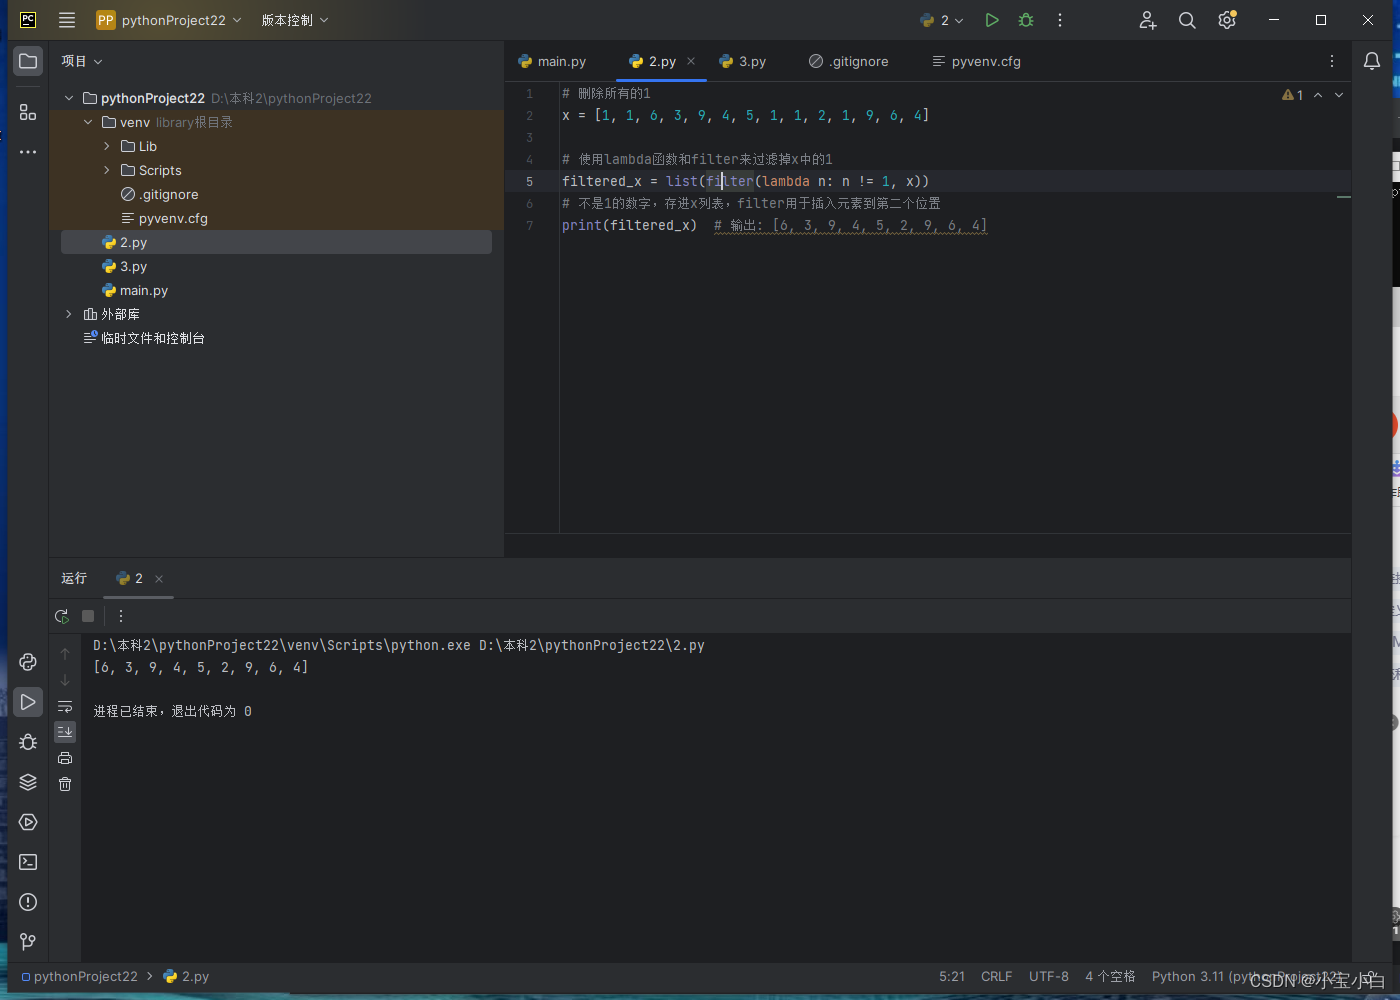Click the warning count indicator
The image size is (1400, 1000).
[1292, 95]
